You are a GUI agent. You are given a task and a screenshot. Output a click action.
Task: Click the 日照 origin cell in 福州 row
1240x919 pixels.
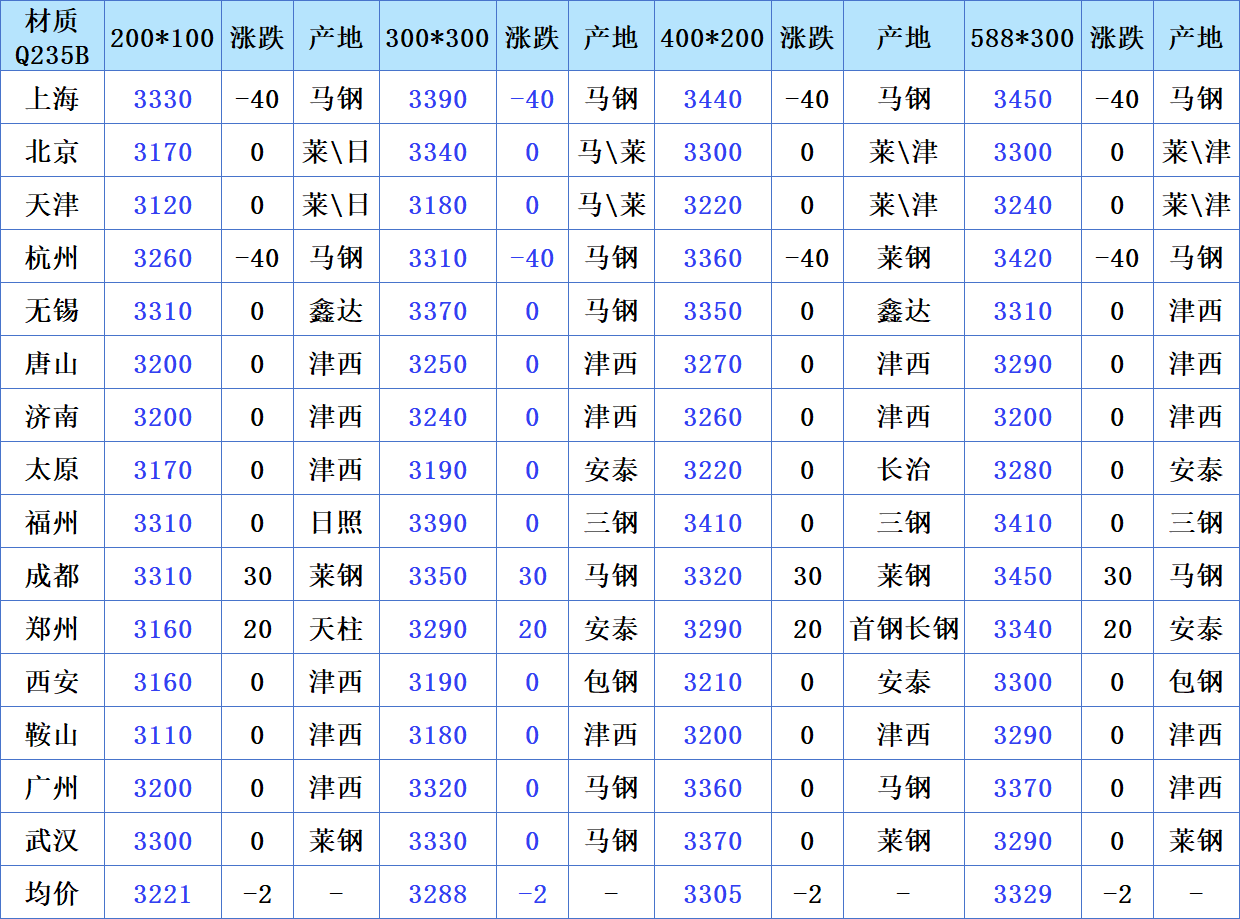coord(336,523)
